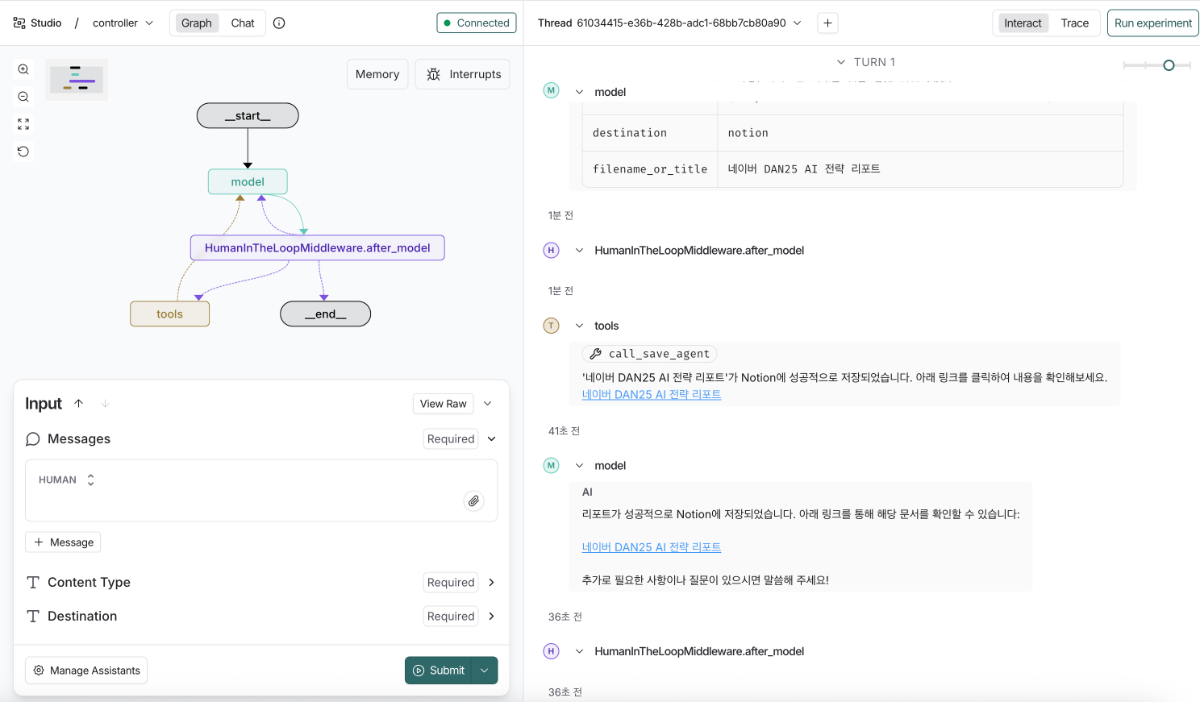This screenshot has height=702, width=1200.
Task: Collapse the tools call_save_agent step
Action: pos(579,326)
